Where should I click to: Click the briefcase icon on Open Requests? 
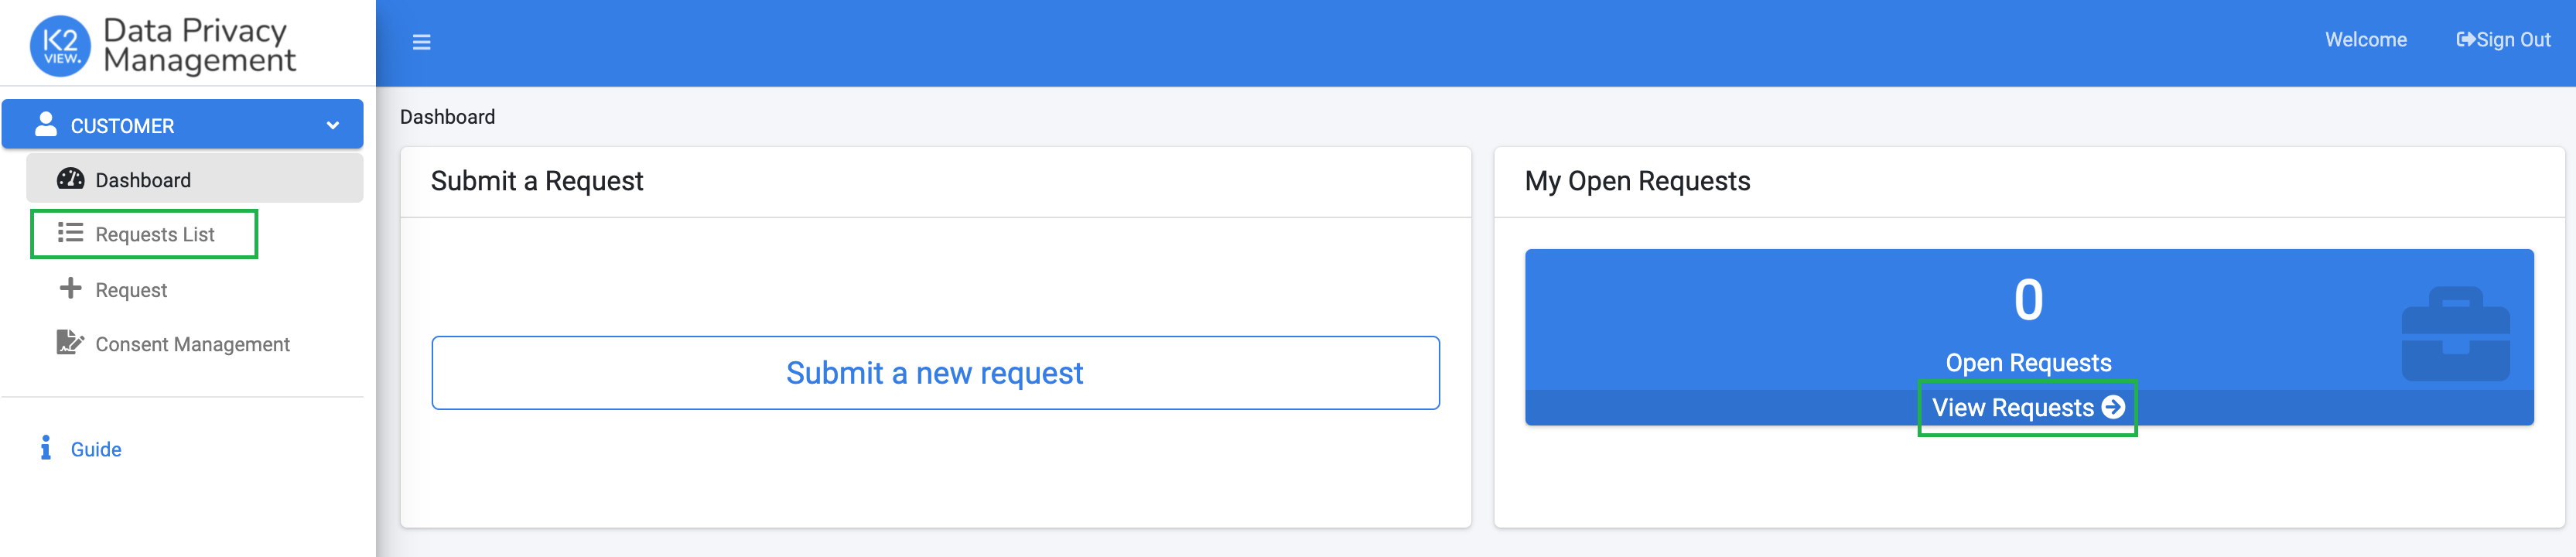click(2455, 334)
